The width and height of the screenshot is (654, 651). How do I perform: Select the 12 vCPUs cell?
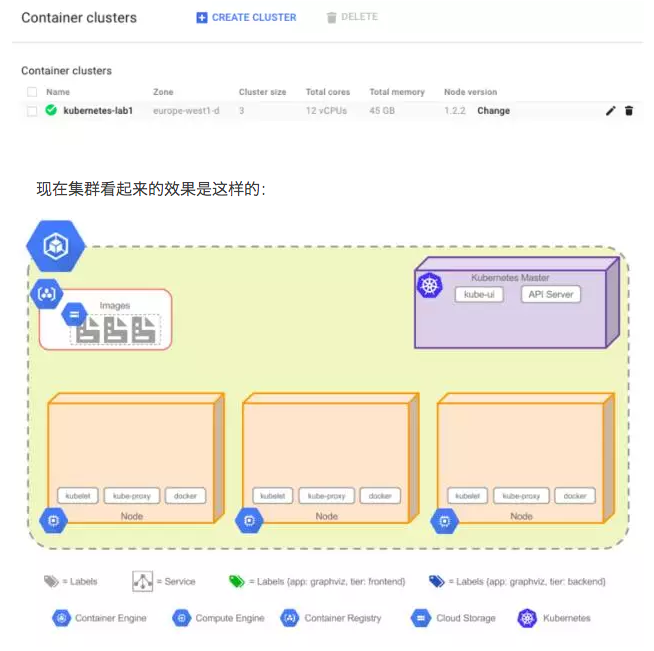pyautogui.click(x=326, y=111)
